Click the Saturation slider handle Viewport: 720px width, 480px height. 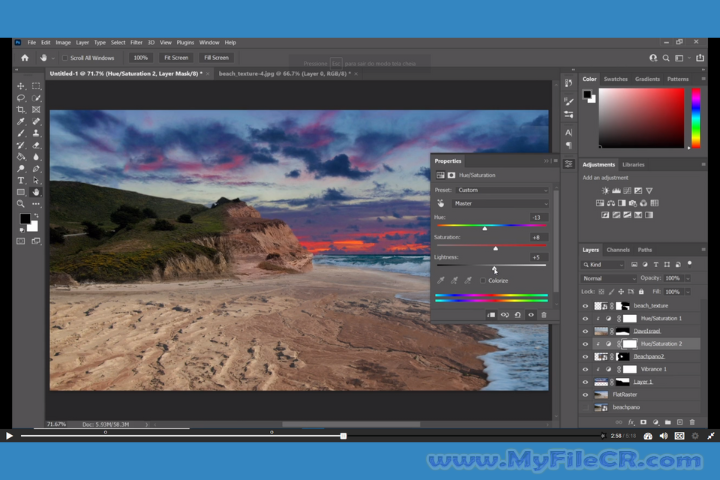pos(495,248)
